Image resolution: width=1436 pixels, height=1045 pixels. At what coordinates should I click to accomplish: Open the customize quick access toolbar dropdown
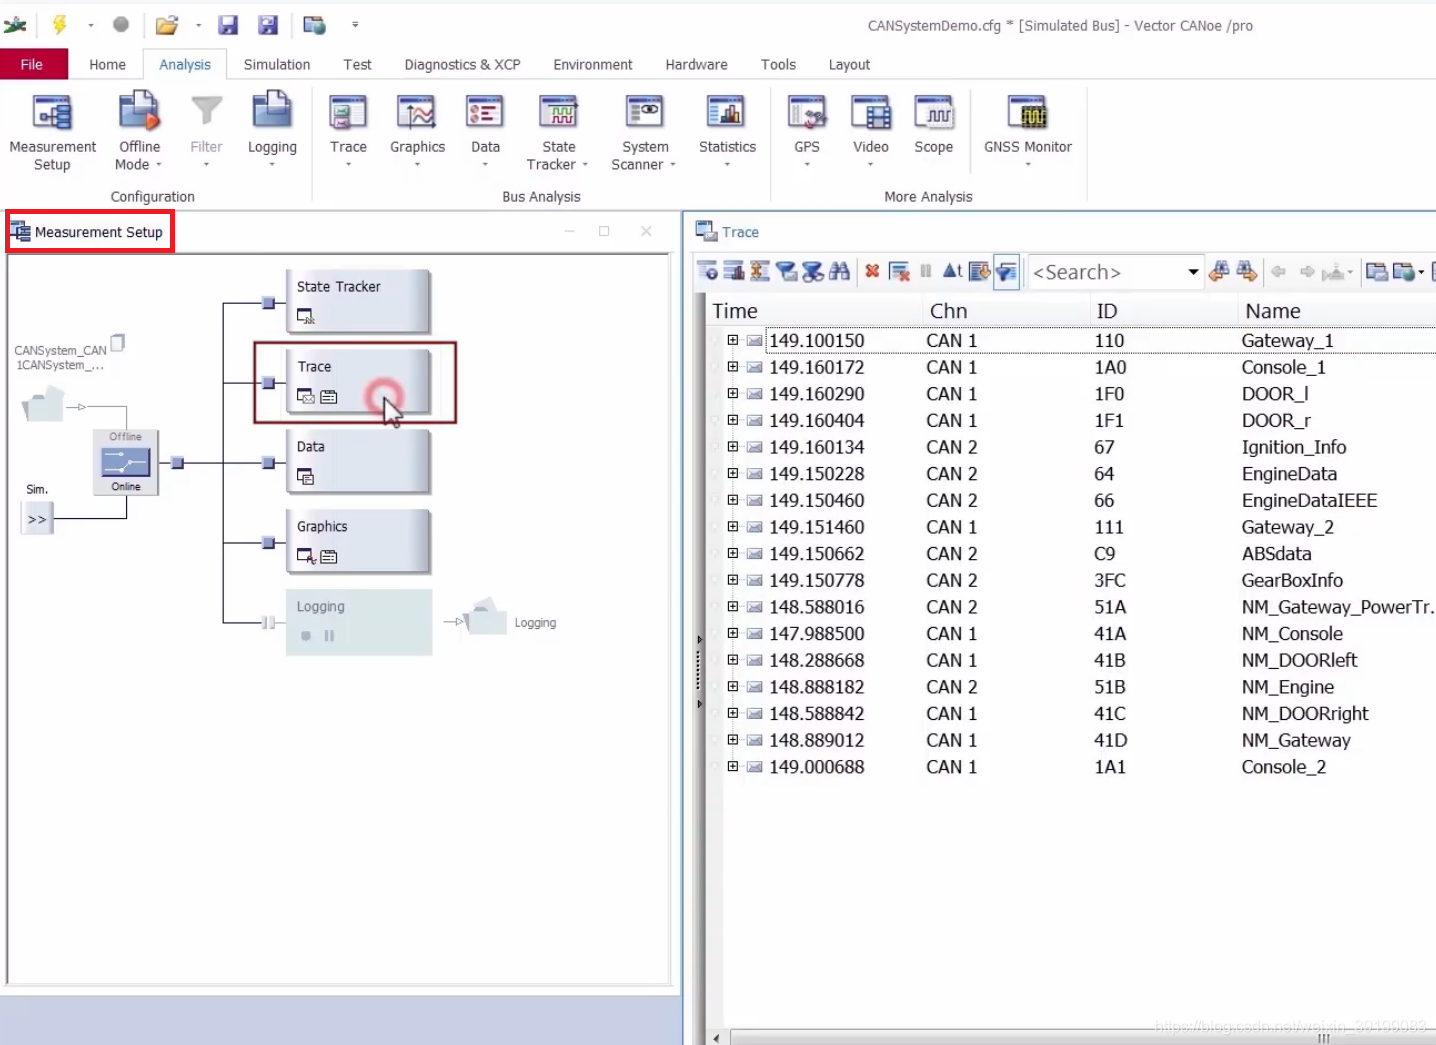pyautogui.click(x=355, y=25)
